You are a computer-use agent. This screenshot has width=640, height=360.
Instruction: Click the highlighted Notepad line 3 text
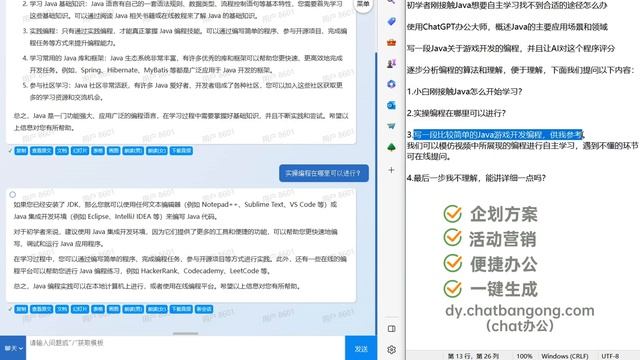pyautogui.click(x=498, y=135)
